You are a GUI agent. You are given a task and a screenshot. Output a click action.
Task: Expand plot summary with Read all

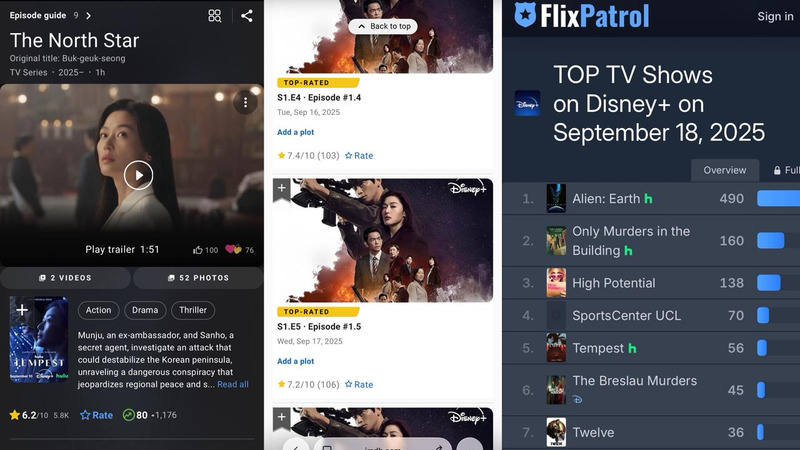click(x=233, y=384)
